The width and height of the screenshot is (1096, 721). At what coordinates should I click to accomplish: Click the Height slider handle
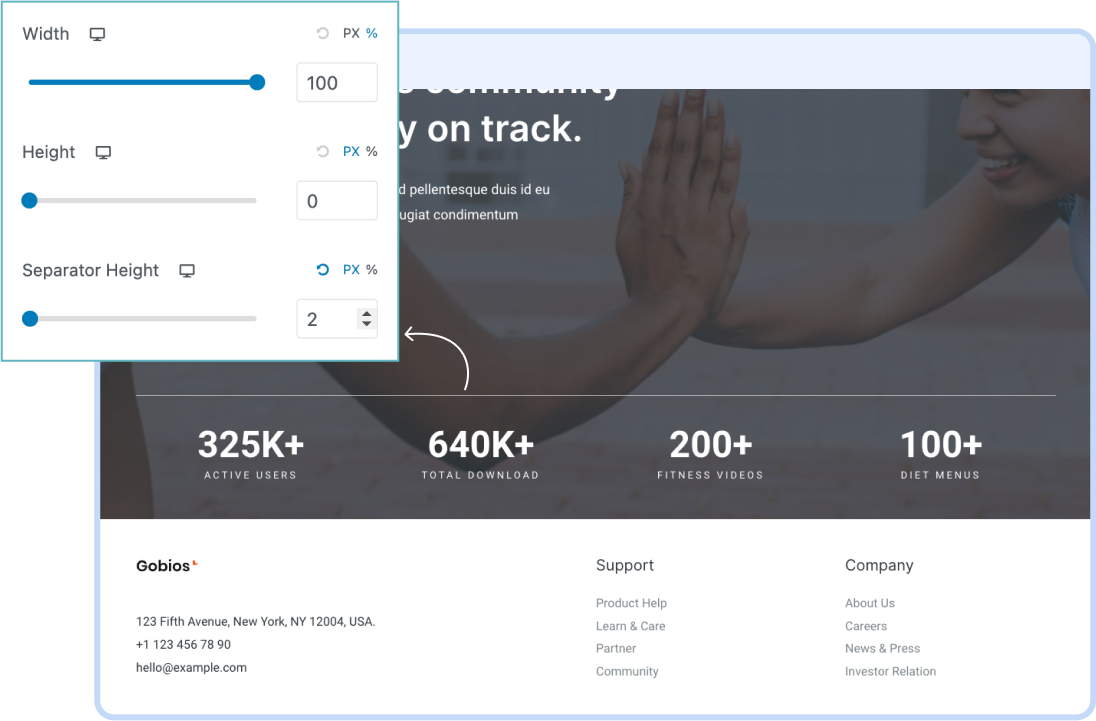click(x=29, y=200)
